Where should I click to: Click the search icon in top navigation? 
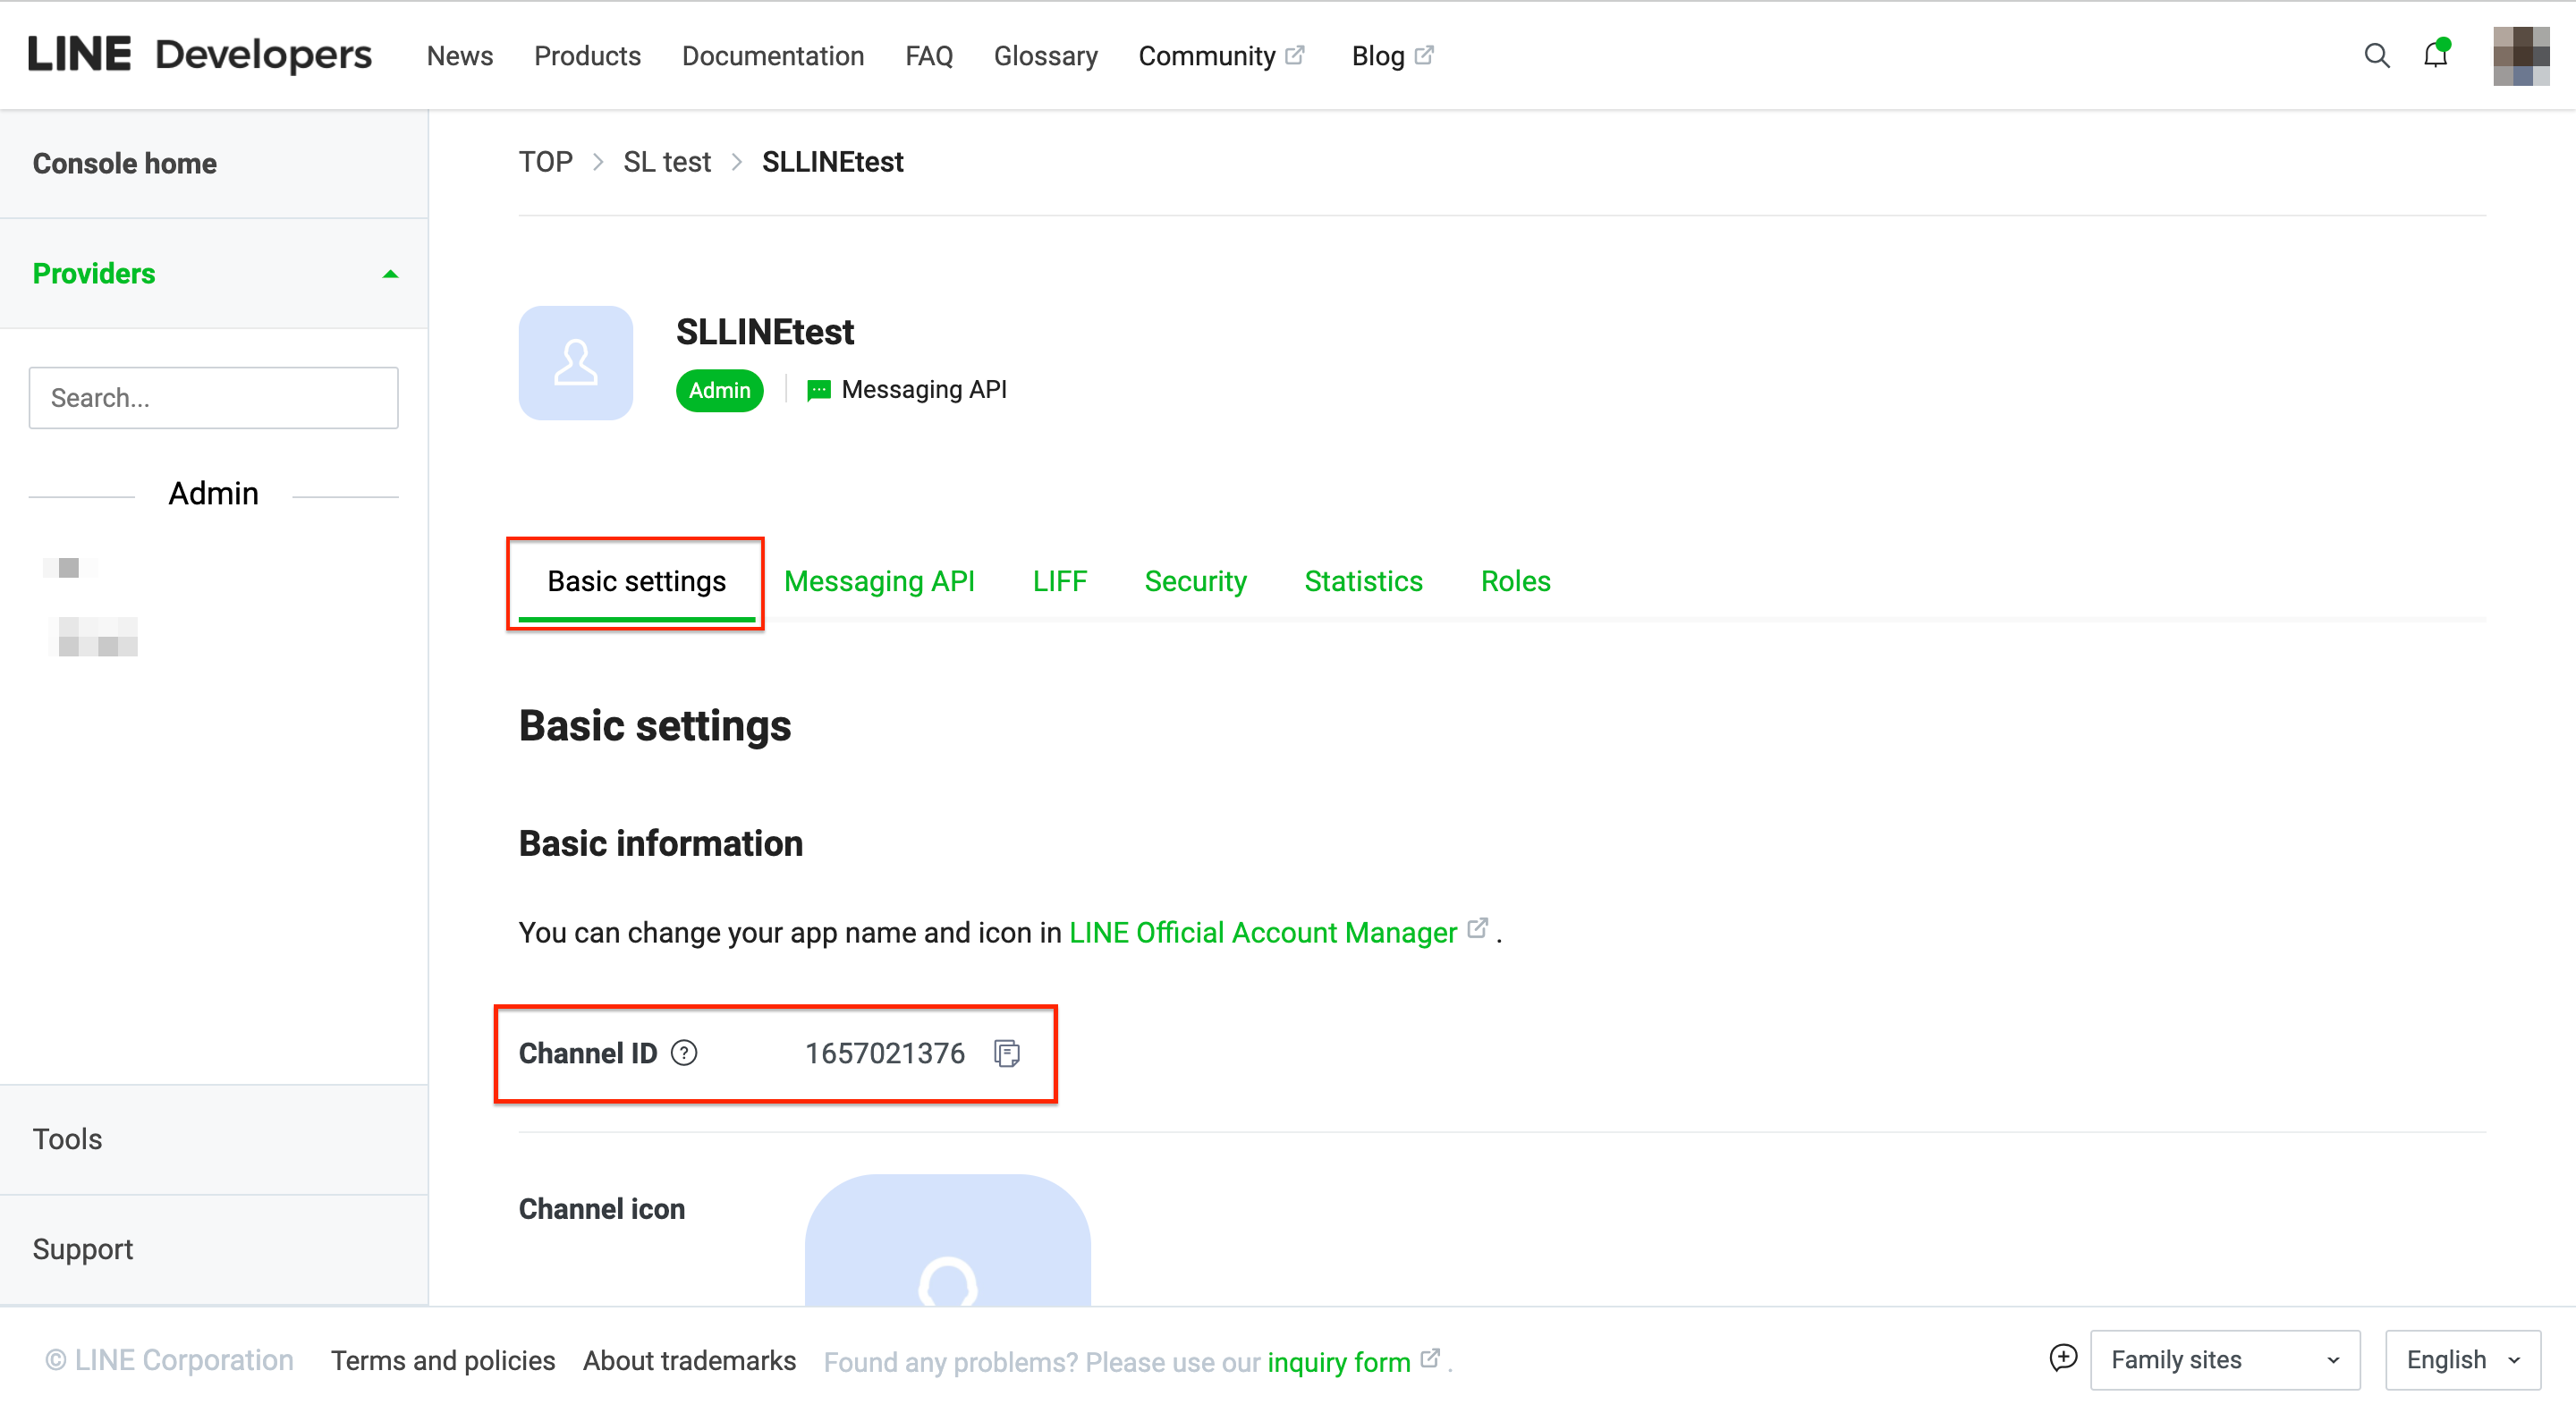tap(2374, 54)
